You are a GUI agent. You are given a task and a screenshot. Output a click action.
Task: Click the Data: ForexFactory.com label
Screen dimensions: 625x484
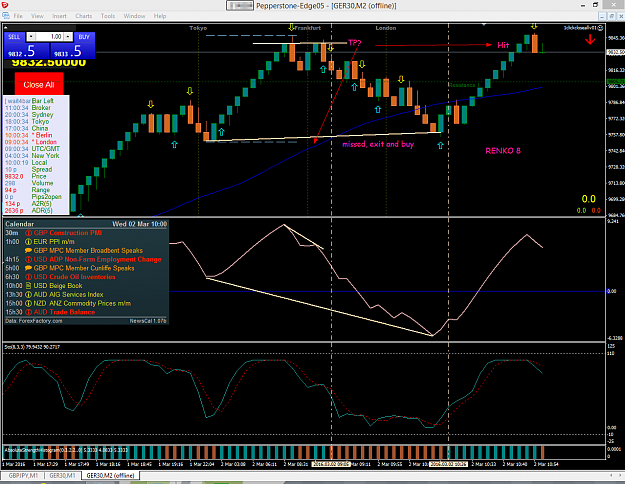[x=34, y=321]
